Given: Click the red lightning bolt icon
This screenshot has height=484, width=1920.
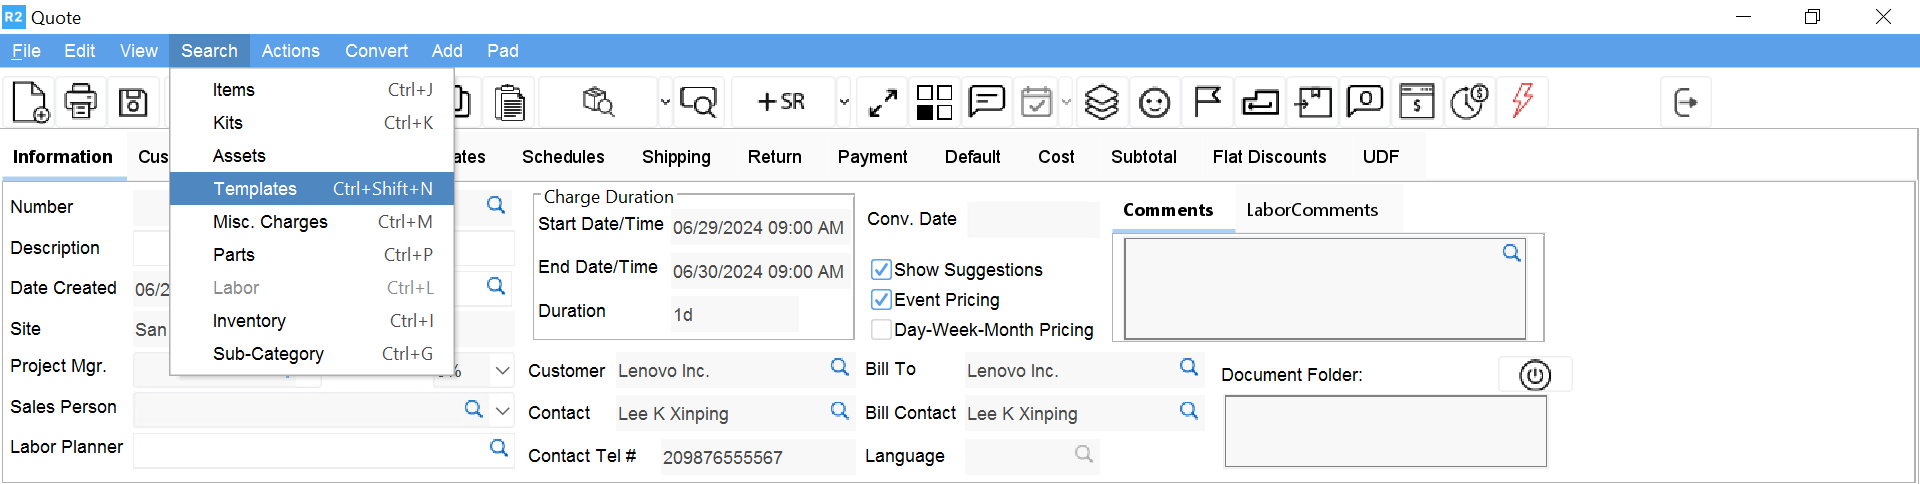Looking at the screenshot, I should (1522, 101).
